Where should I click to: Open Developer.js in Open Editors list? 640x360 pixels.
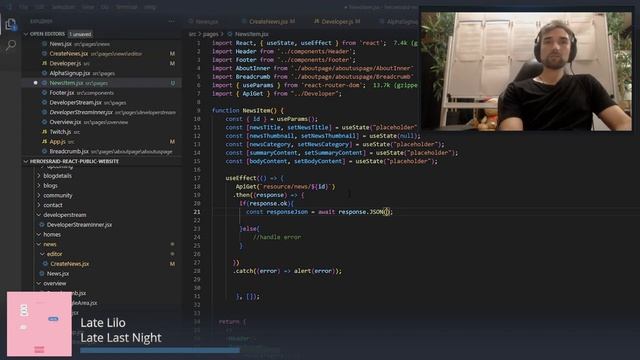102,63
